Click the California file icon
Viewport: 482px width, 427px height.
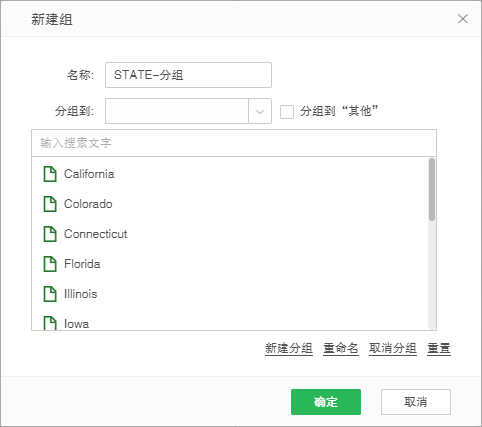tap(50, 174)
